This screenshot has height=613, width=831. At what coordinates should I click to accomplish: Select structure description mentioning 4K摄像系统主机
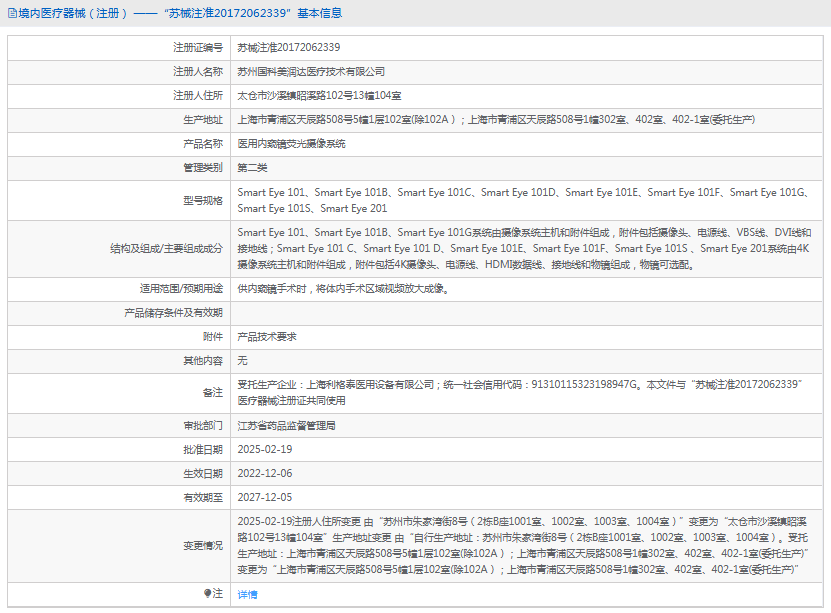tap(524, 248)
